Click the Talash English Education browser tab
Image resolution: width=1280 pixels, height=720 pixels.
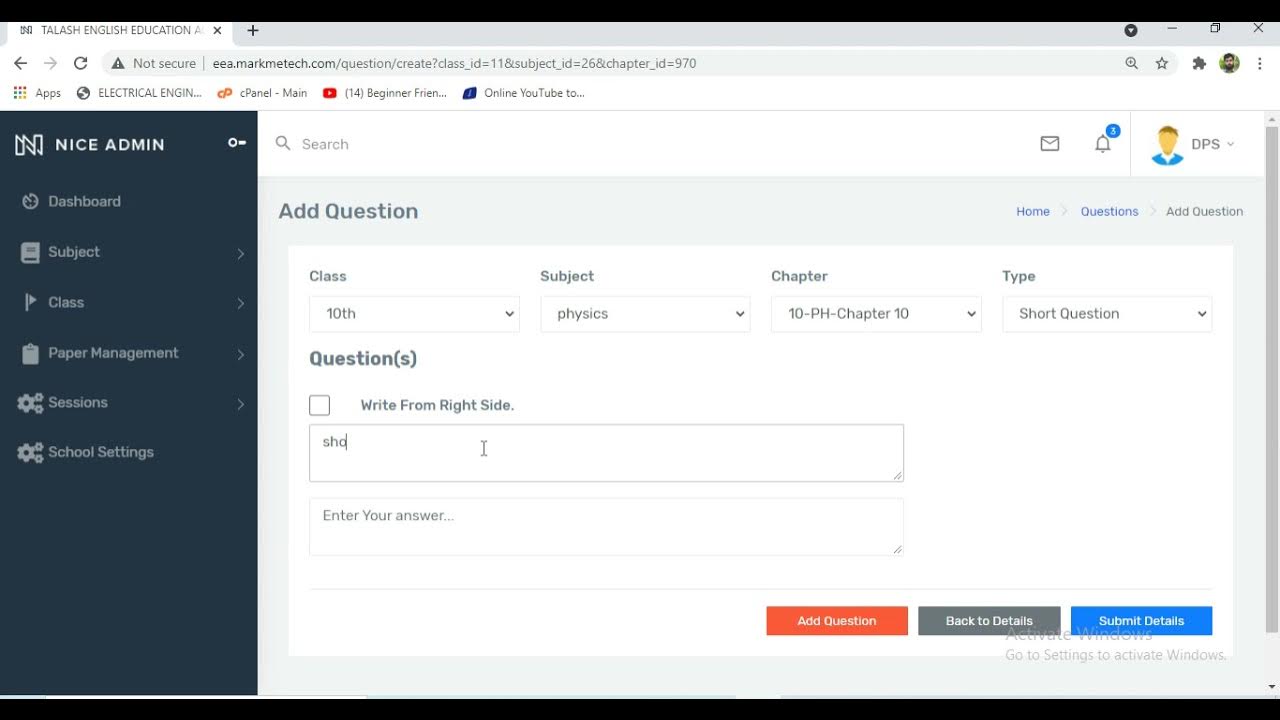[120, 31]
